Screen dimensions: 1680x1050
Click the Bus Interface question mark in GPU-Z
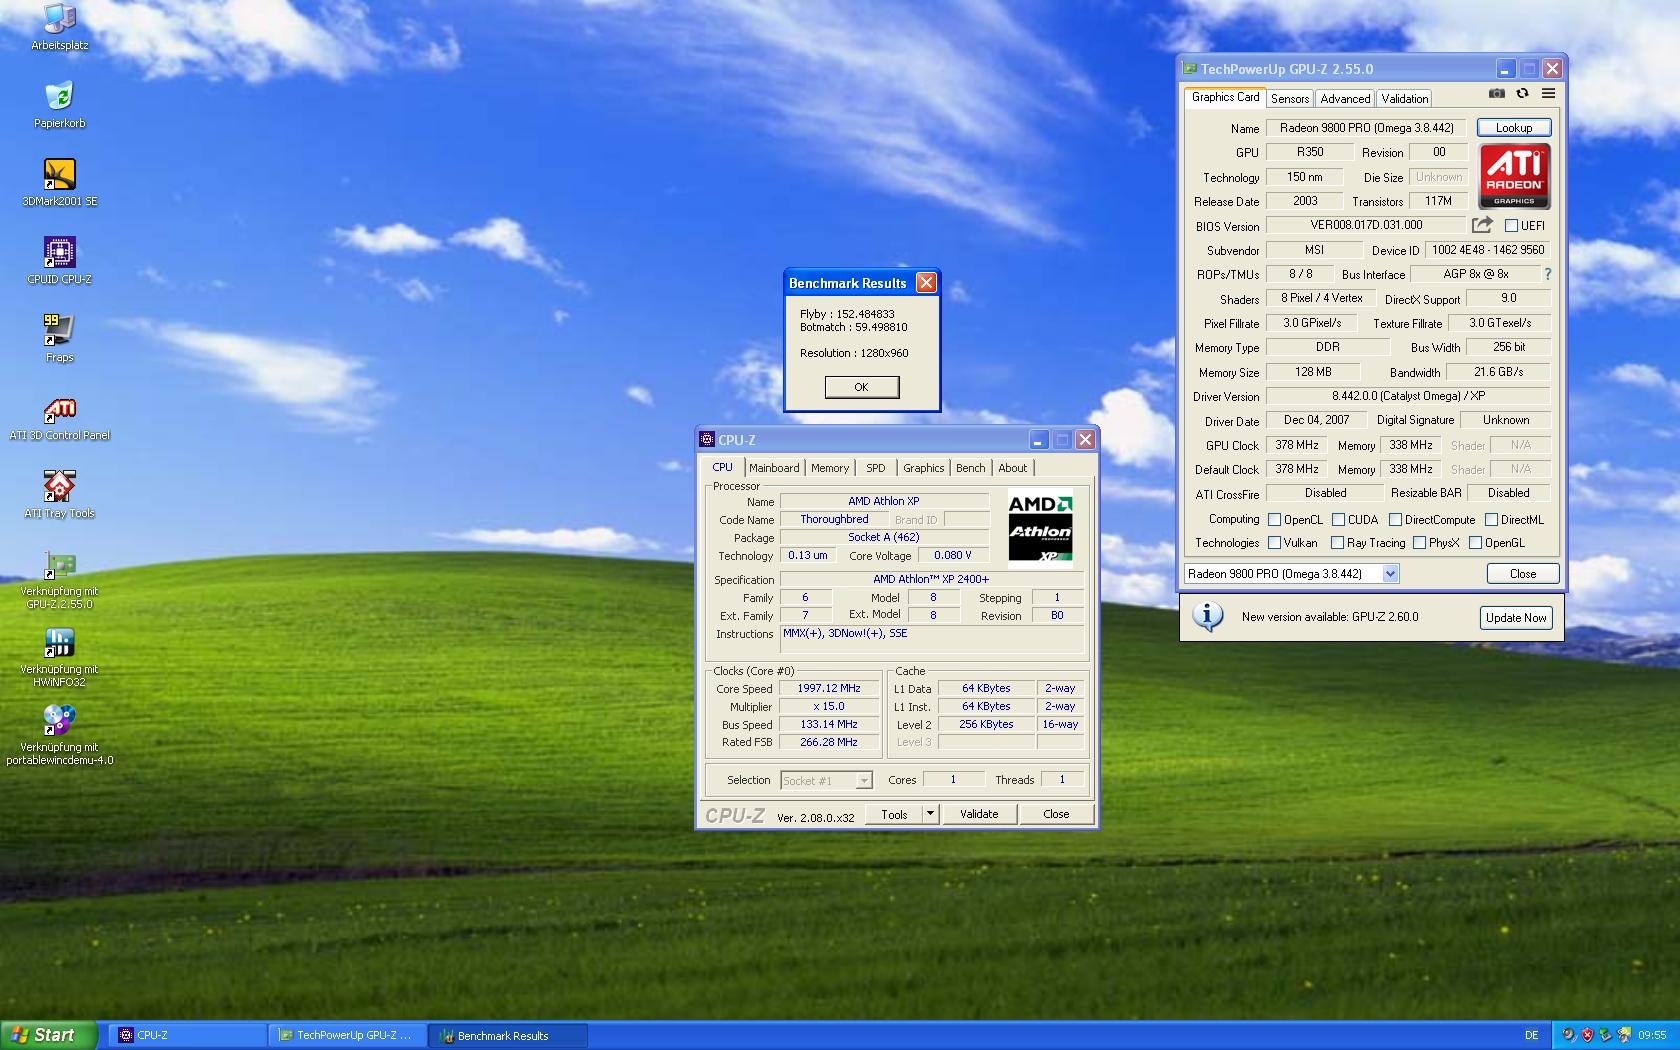(x=1548, y=274)
